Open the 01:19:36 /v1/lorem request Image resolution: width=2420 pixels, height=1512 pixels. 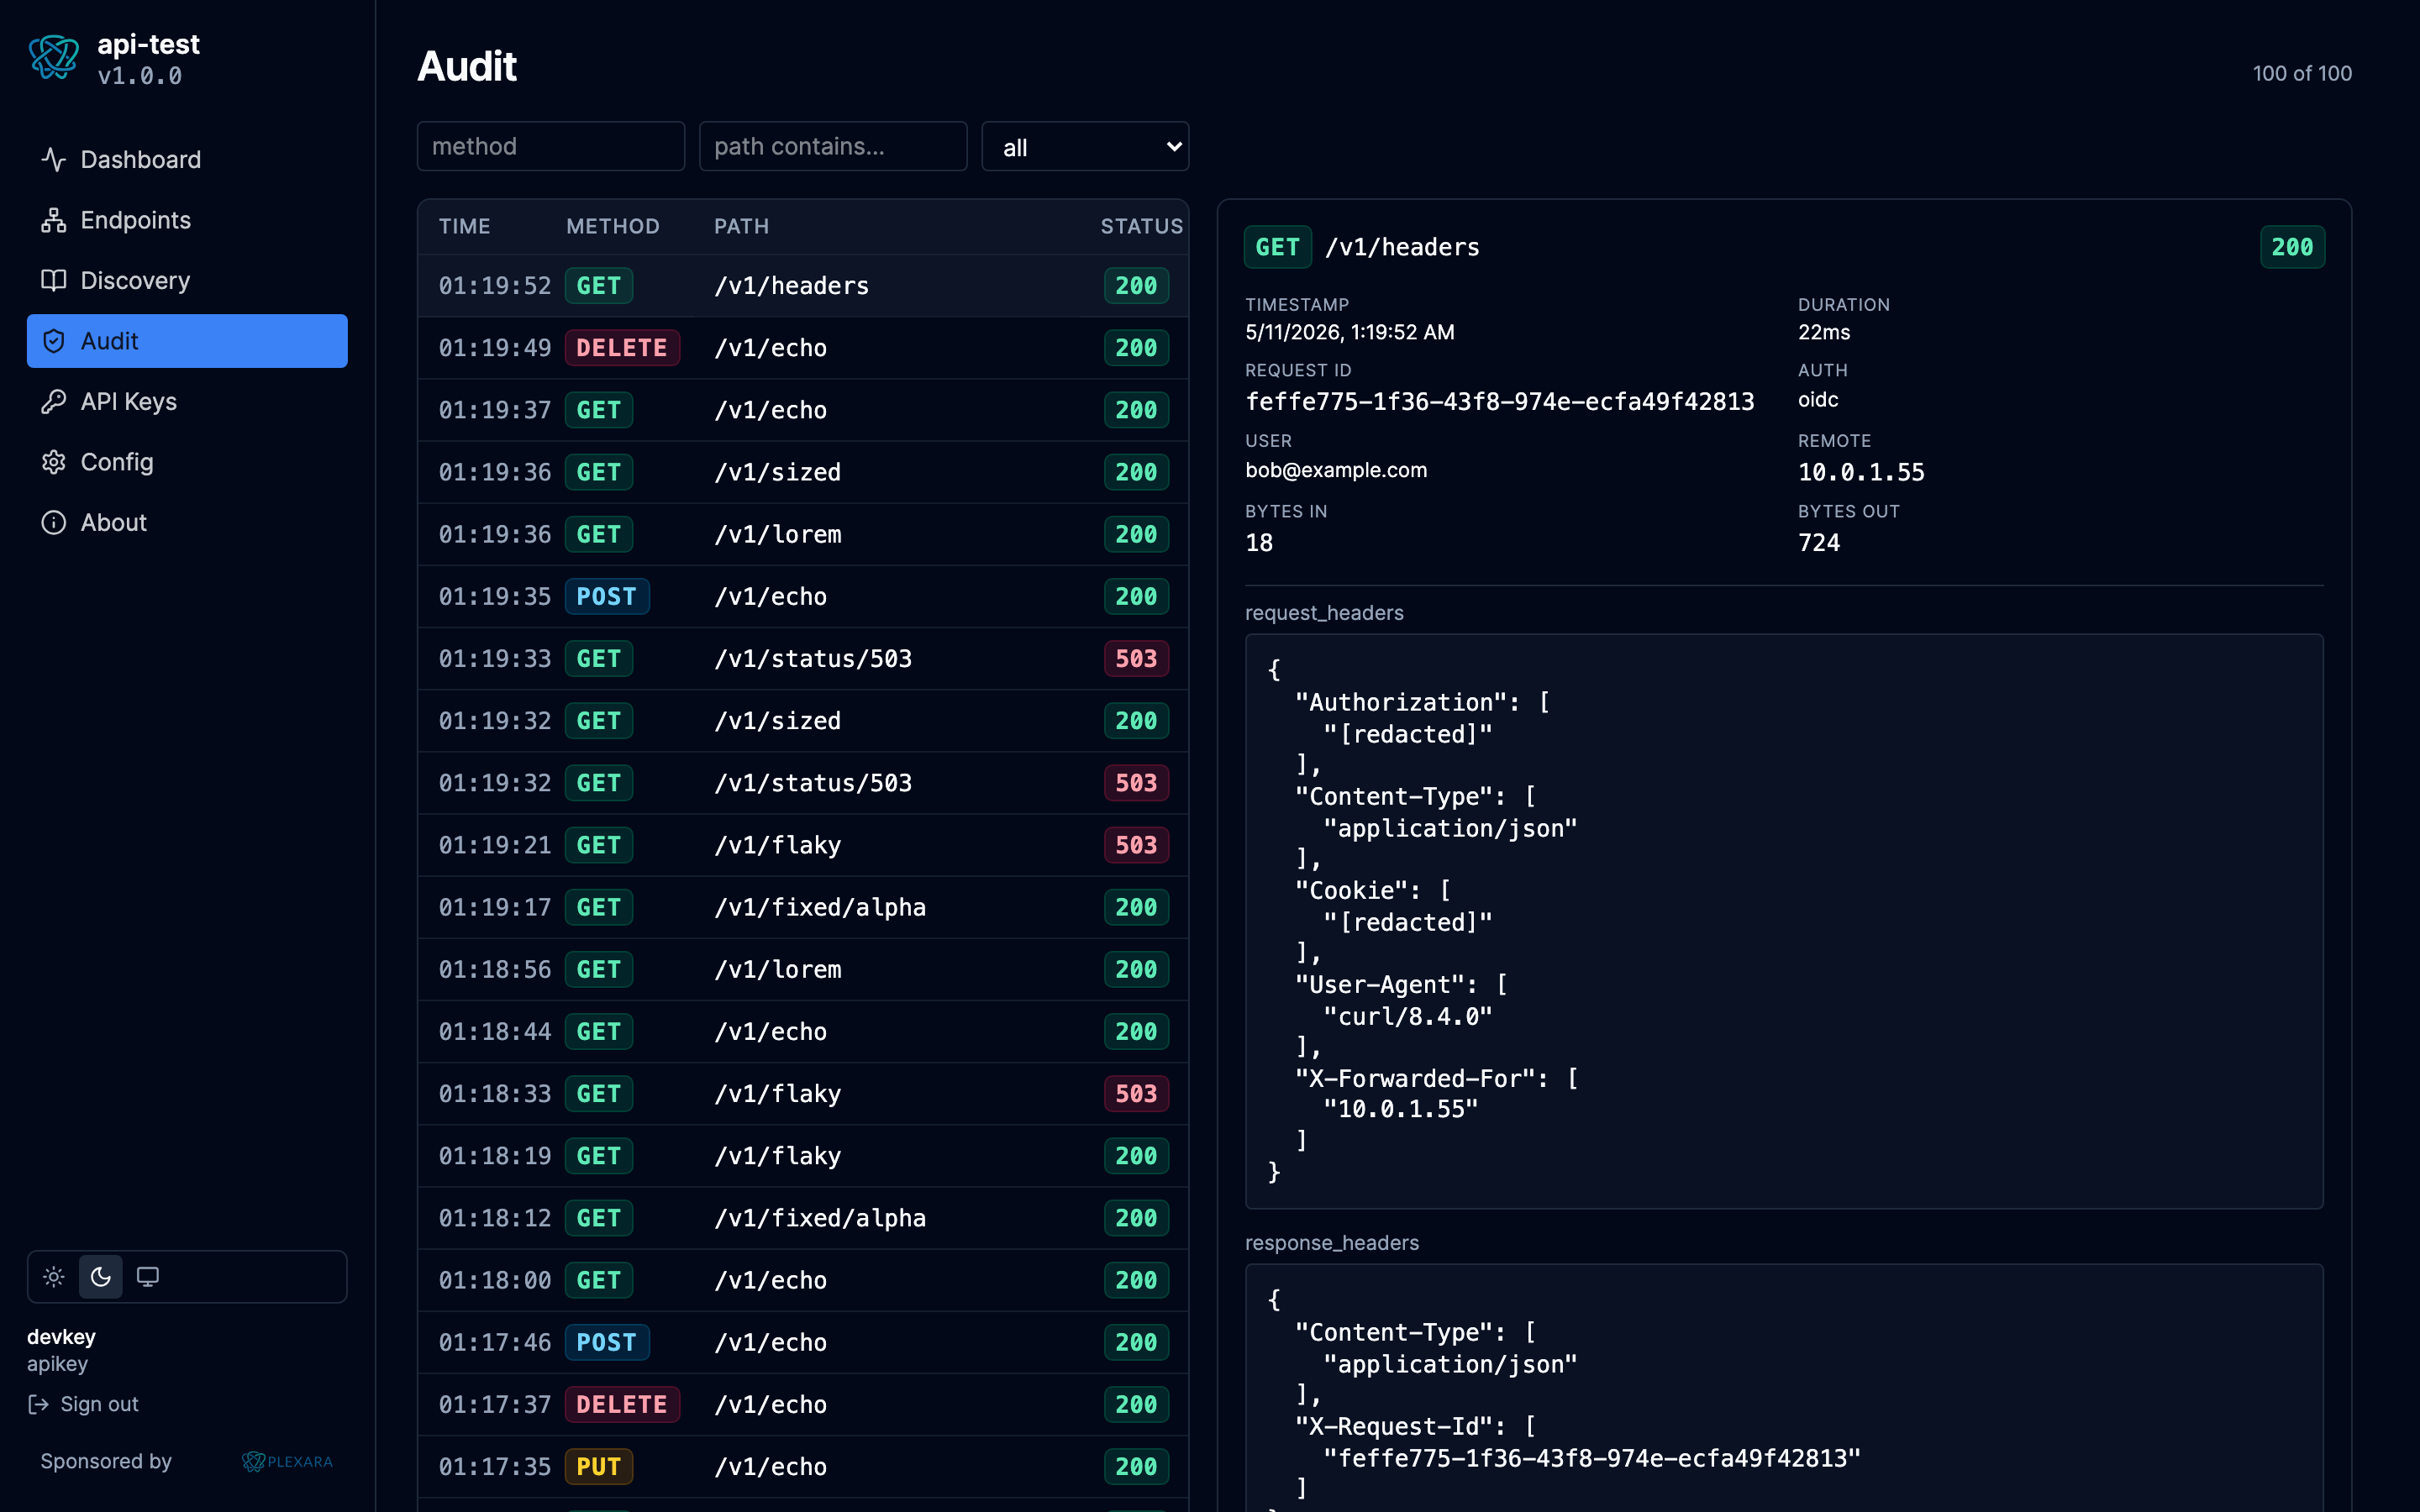point(803,534)
